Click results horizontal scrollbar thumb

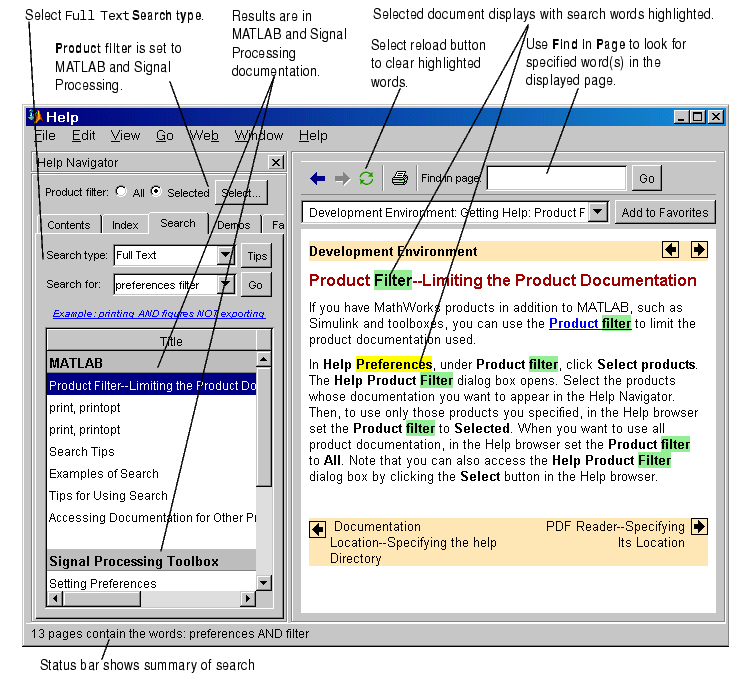(101, 598)
